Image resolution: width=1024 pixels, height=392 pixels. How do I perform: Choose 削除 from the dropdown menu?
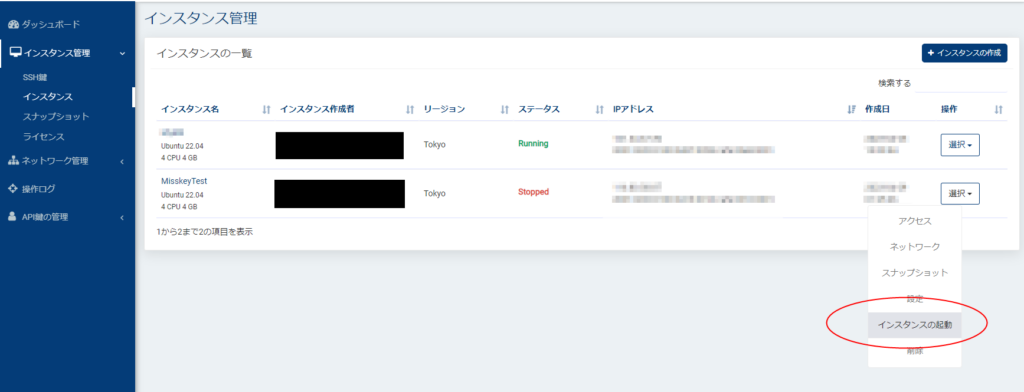click(x=914, y=351)
